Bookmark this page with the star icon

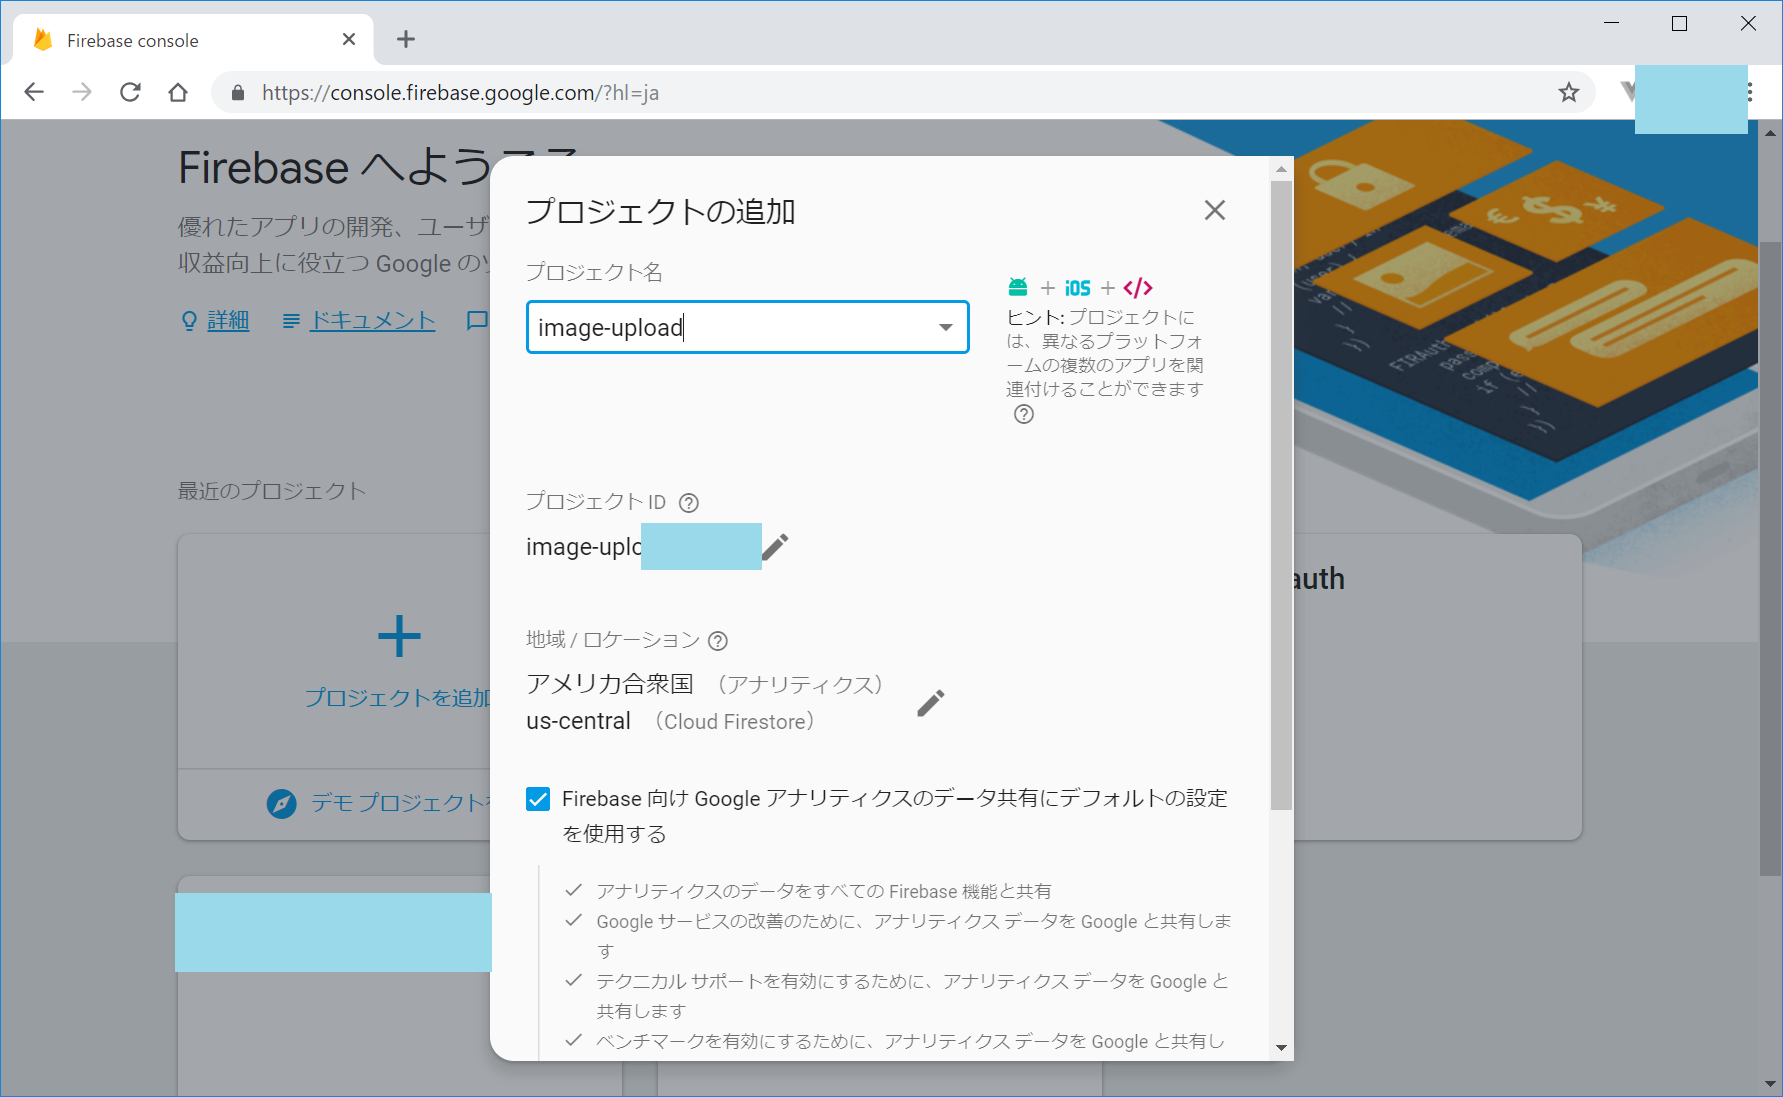[x=1568, y=93]
